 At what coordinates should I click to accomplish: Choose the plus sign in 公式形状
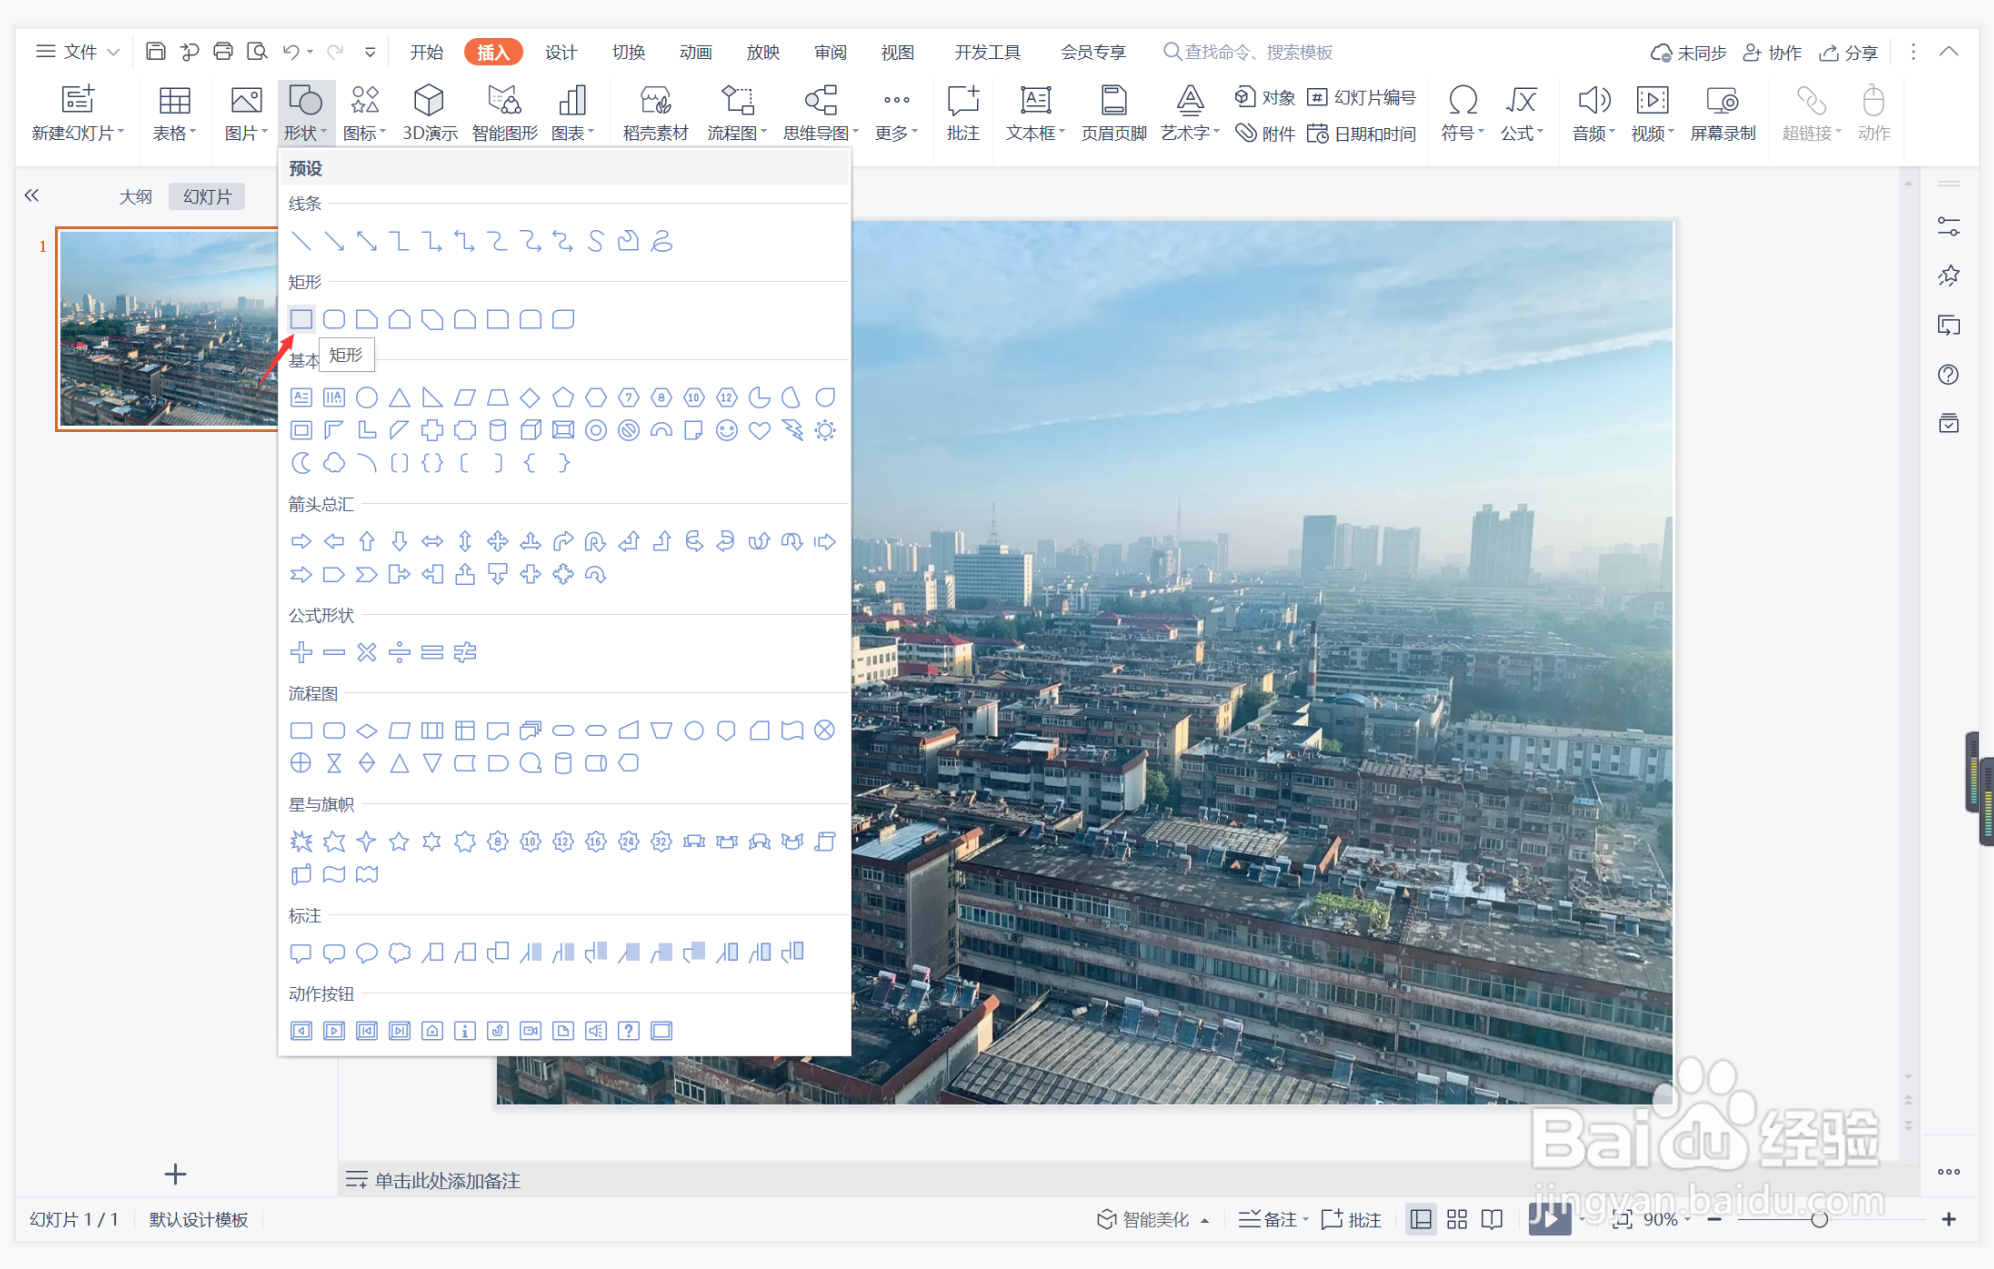point(301,652)
